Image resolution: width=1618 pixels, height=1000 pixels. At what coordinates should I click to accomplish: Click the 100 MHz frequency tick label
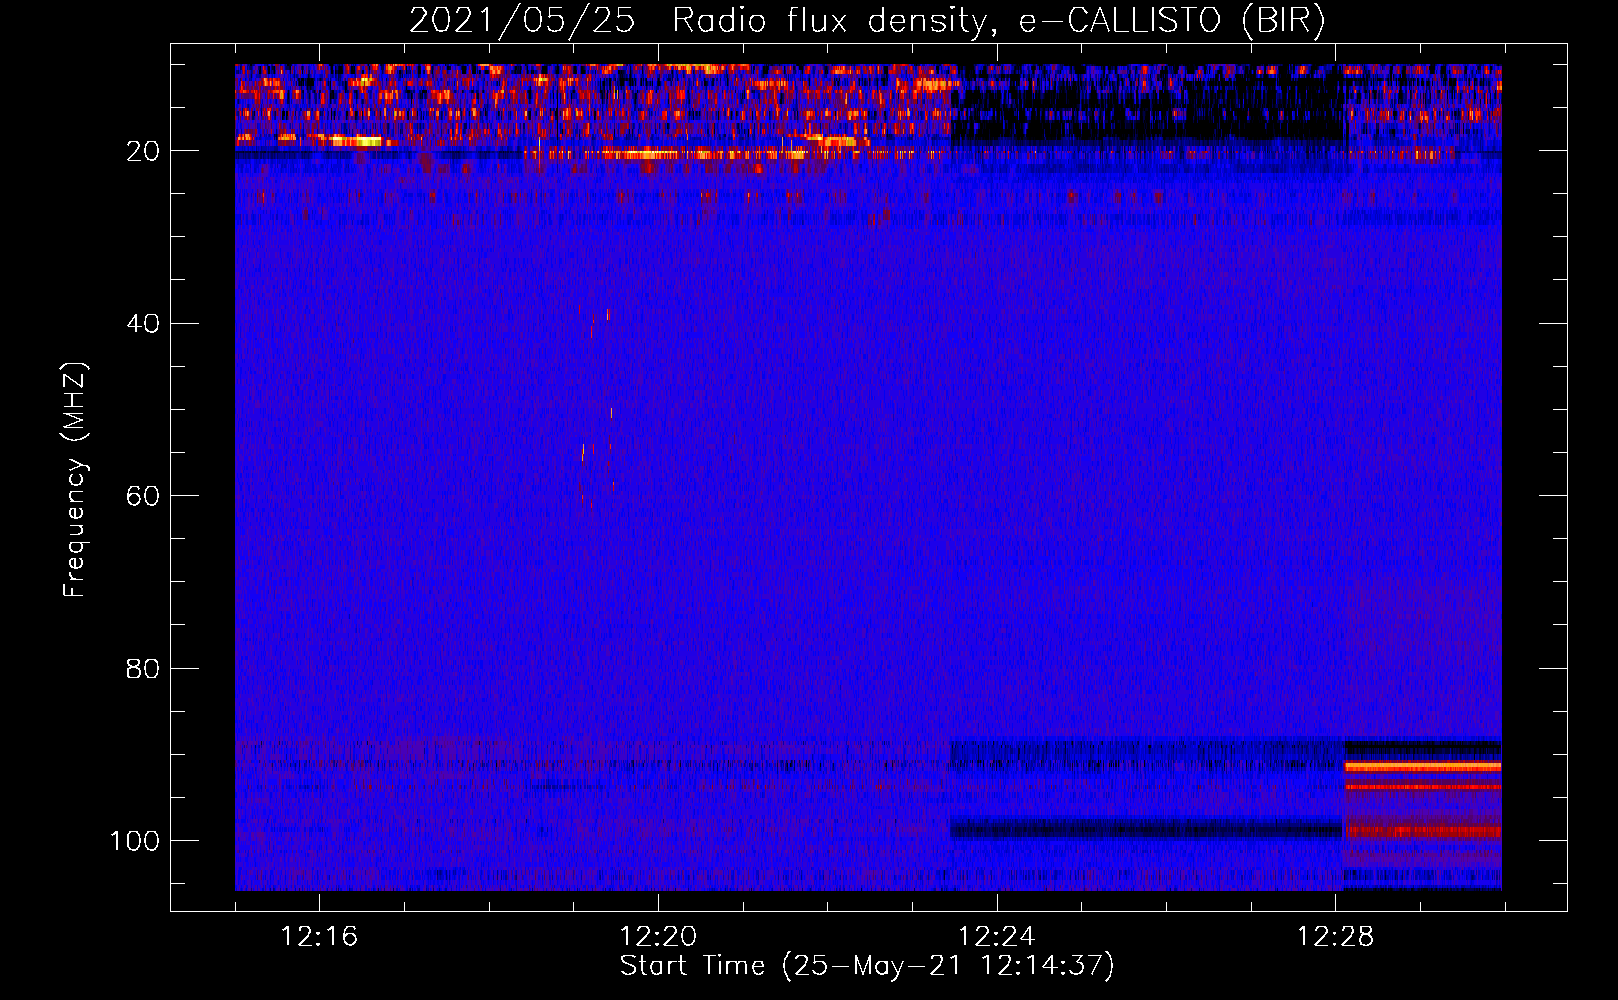click(136, 840)
